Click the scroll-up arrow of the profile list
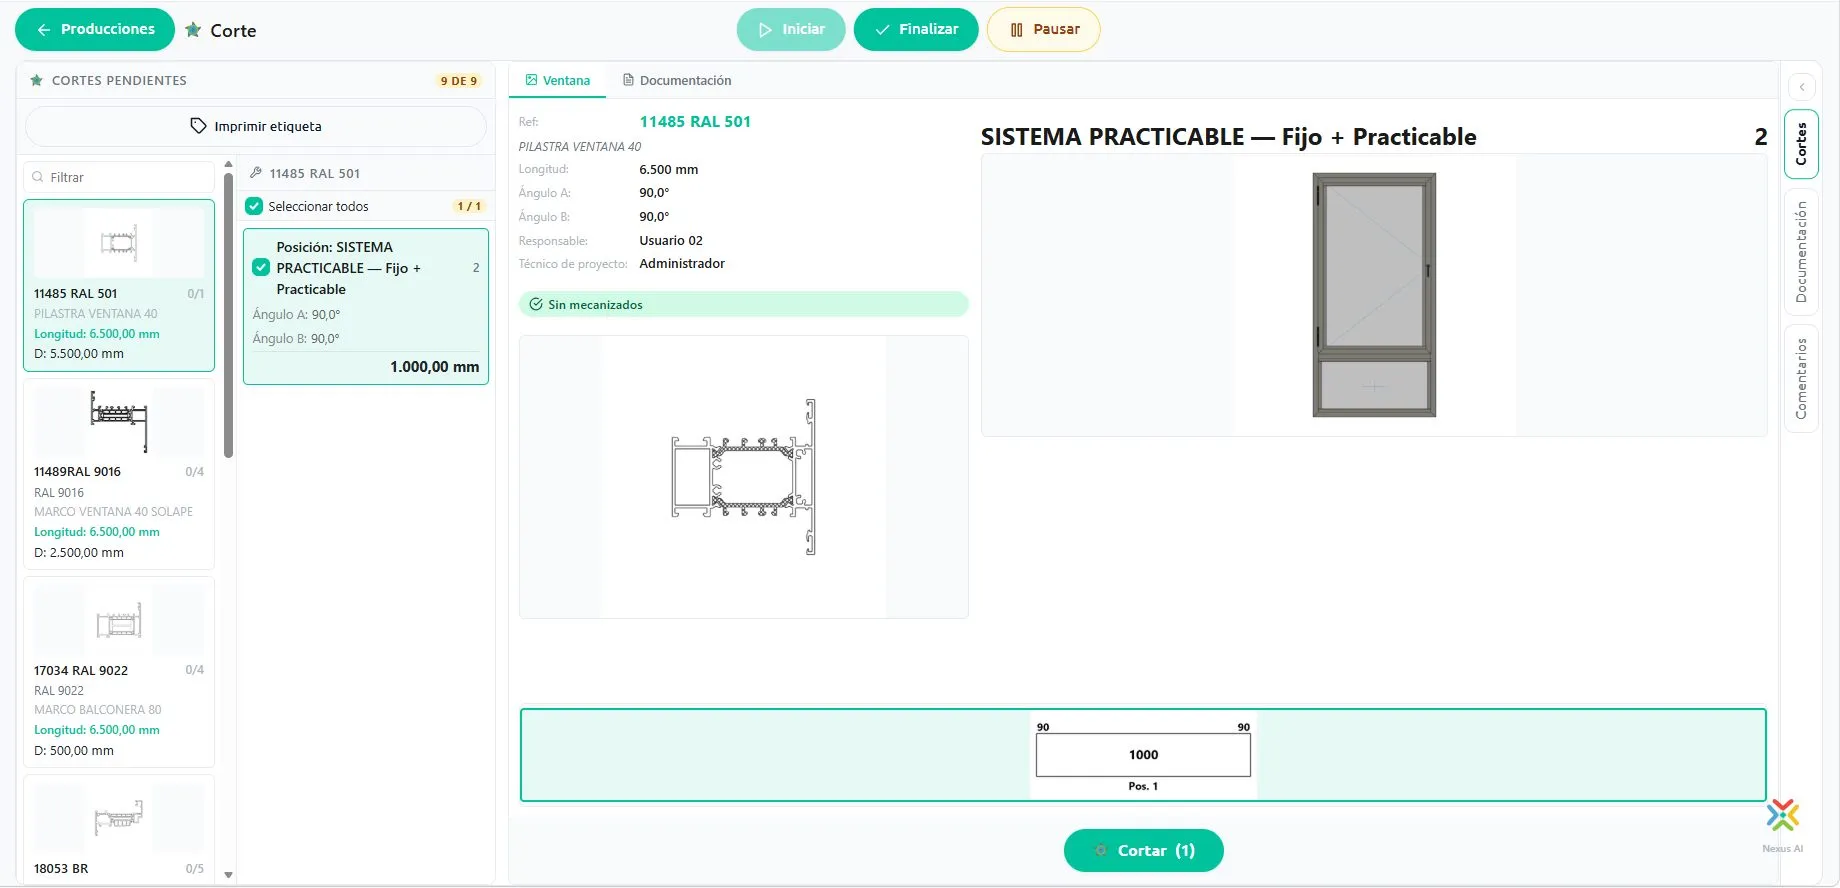This screenshot has width=1840, height=888. click(x=229, y=165)
